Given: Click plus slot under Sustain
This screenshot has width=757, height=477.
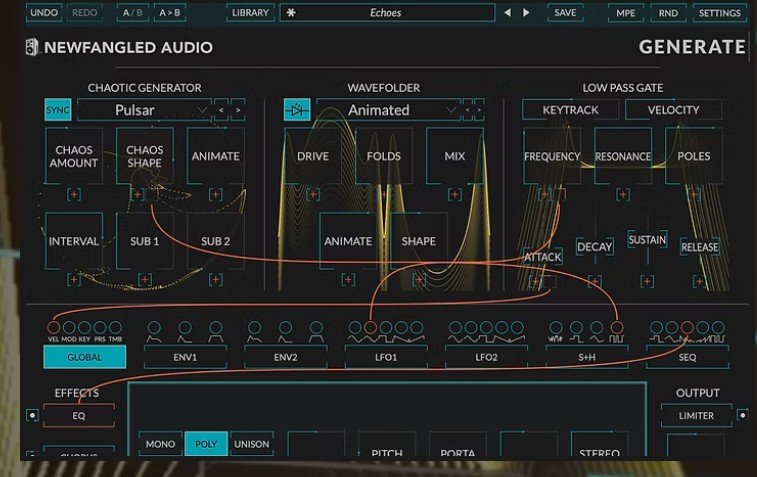Looking at the screenshot, I should [x=647, y=281].
